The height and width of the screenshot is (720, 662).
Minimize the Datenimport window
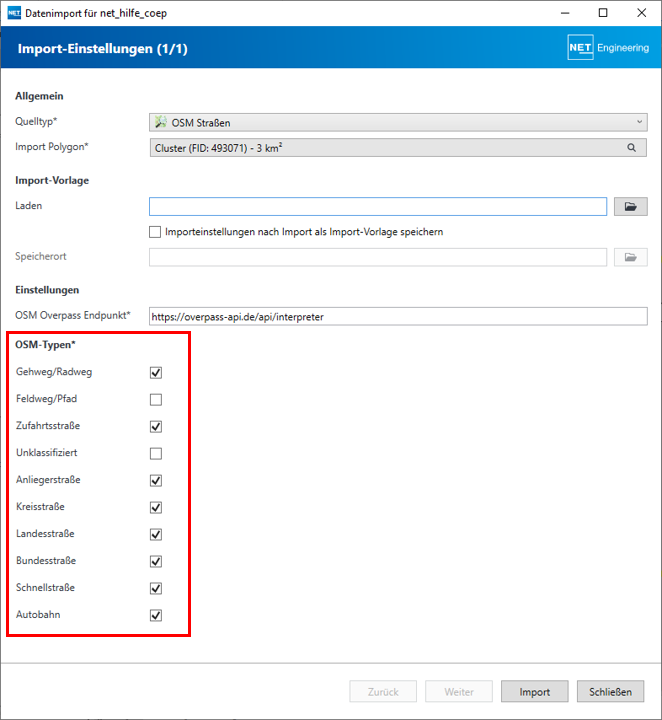[565, 13]
